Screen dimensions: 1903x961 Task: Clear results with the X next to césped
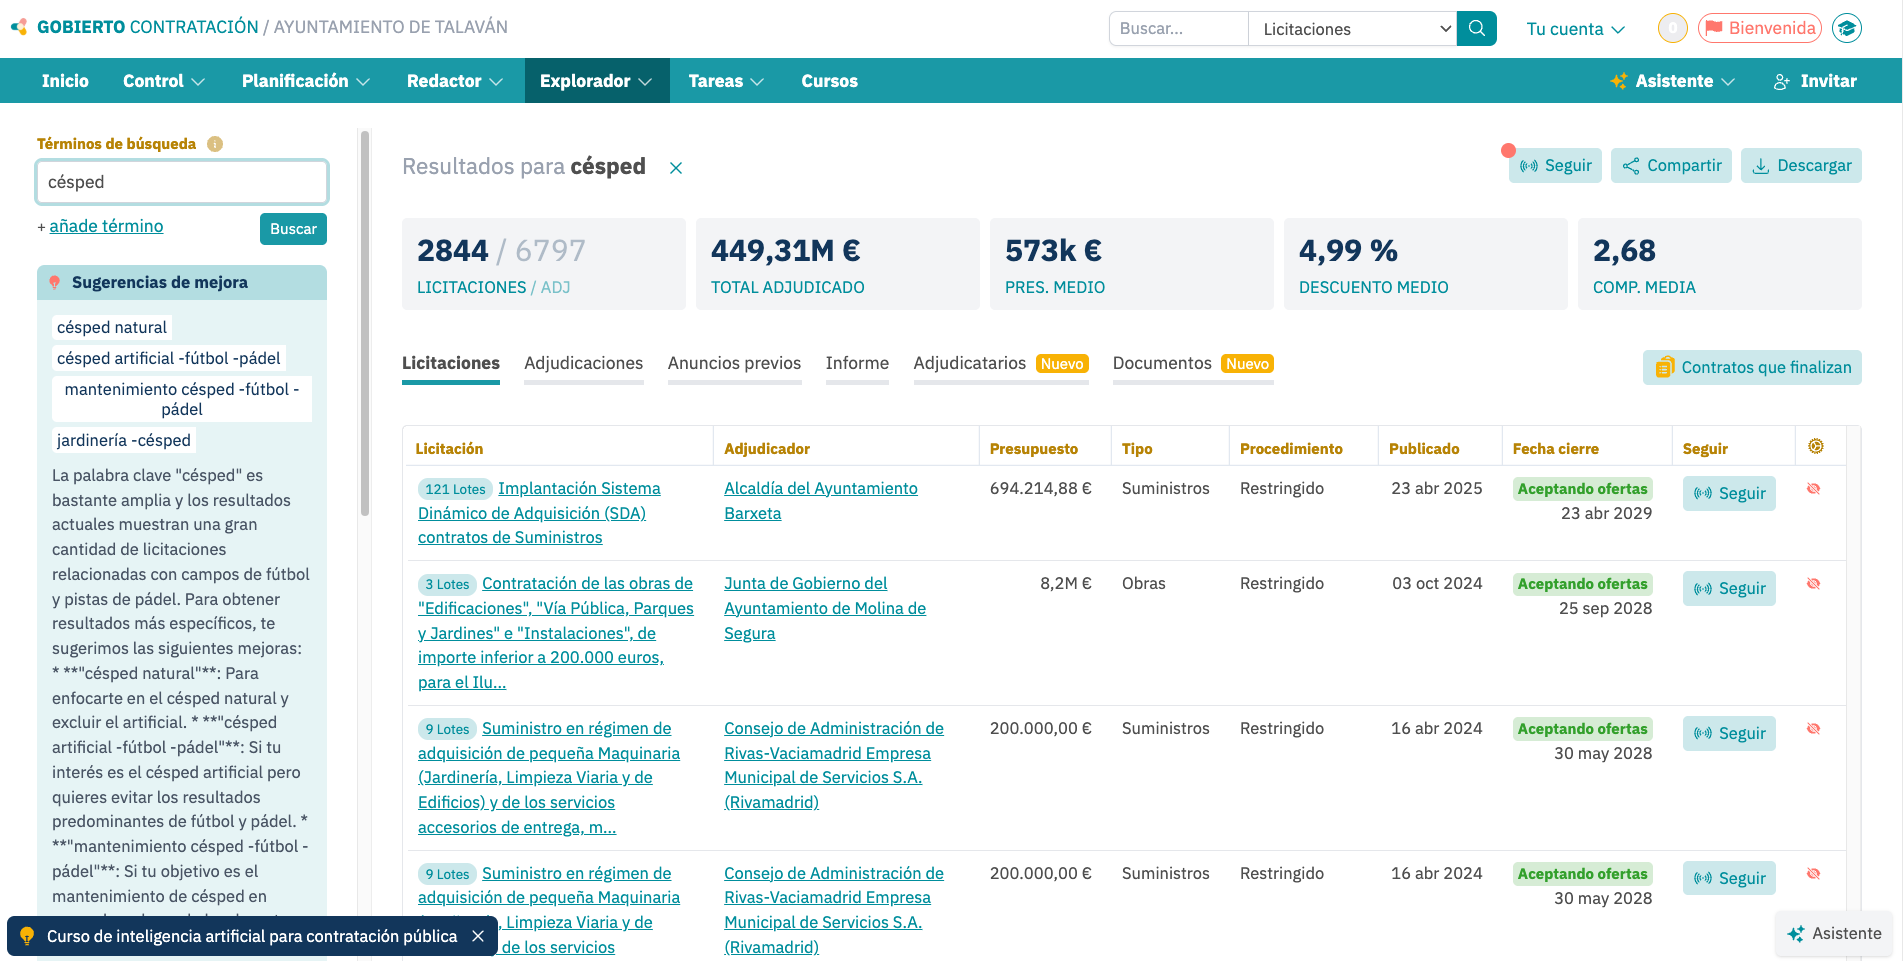tap(676, 168)
